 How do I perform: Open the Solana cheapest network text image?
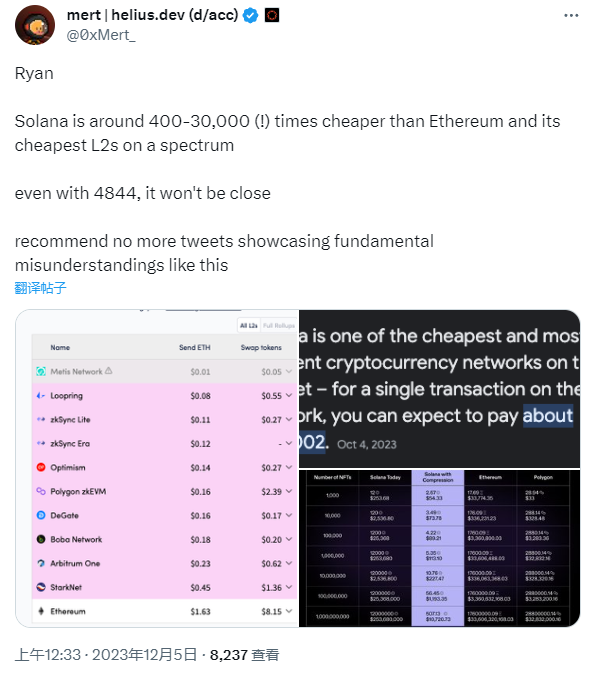pyautogui.click(x=439, y=388)
